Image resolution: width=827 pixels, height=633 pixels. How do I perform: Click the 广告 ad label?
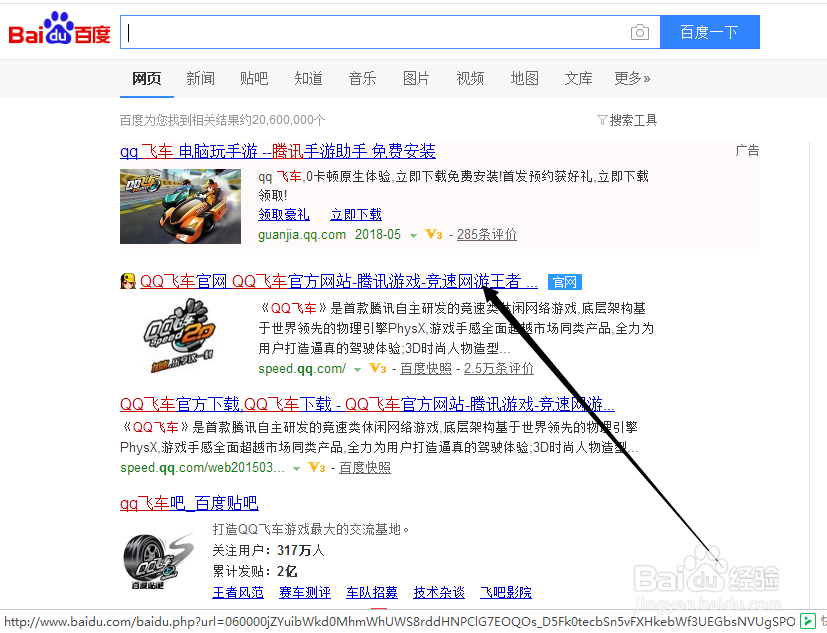(x=747, y=151)
